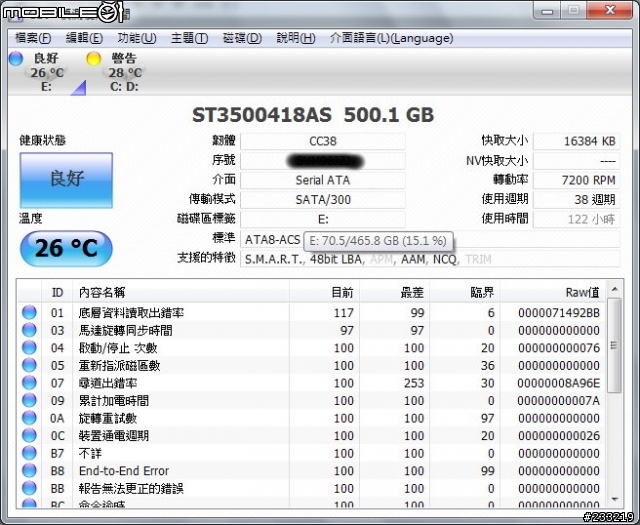The image size is (640, 525).
Task: Click the status dot of attribute 09
Action: (x=29, y=400)
